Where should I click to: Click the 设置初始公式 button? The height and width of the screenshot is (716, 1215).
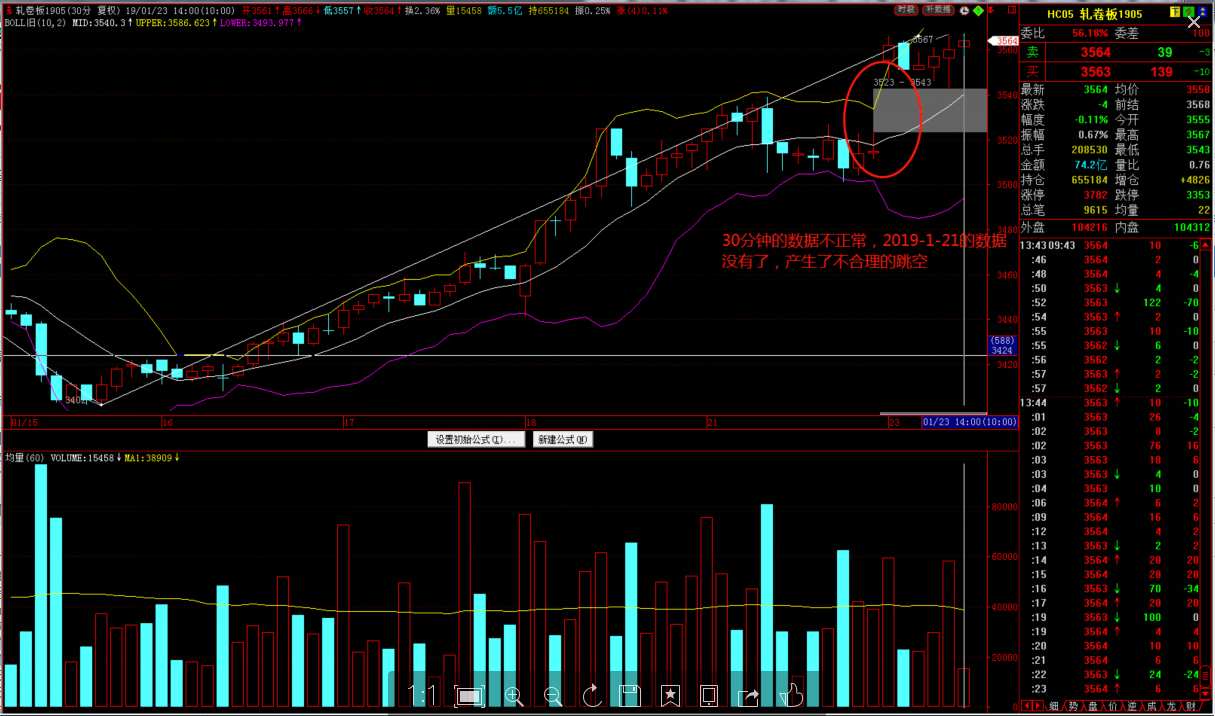(x=476, y=440)
